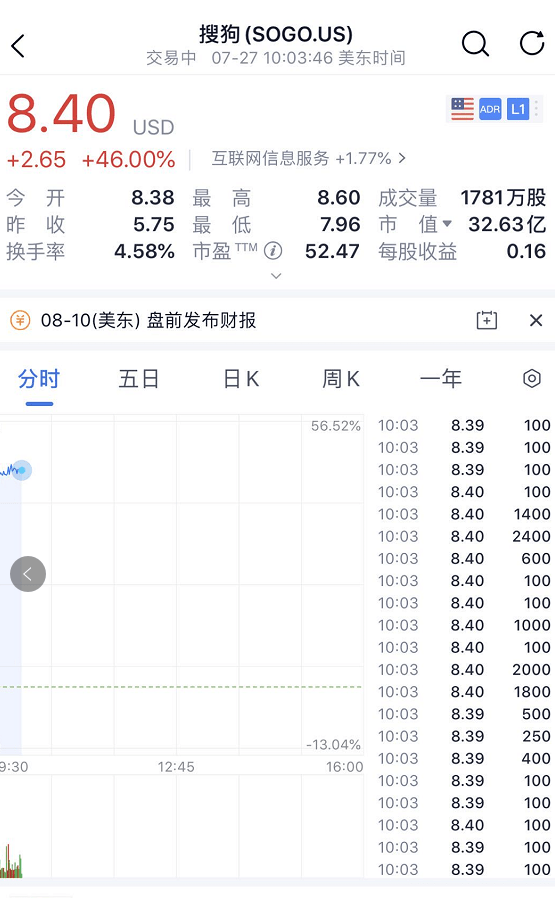Image resolution: width=555 pixels, height=898 pixels.
Task: Tap the trade row with 400 shares
Action: click(x=464, y=758)
